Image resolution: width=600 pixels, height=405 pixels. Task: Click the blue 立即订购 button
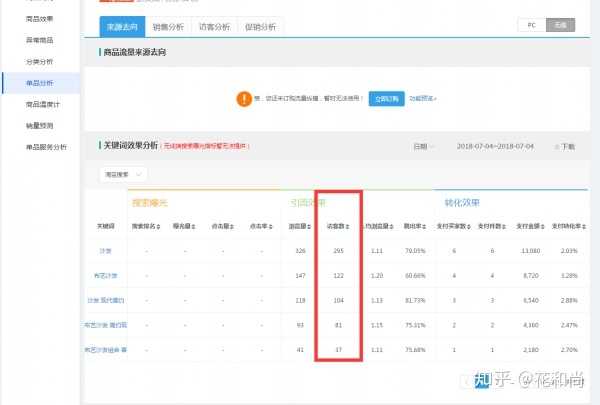[x=384, y=98]
